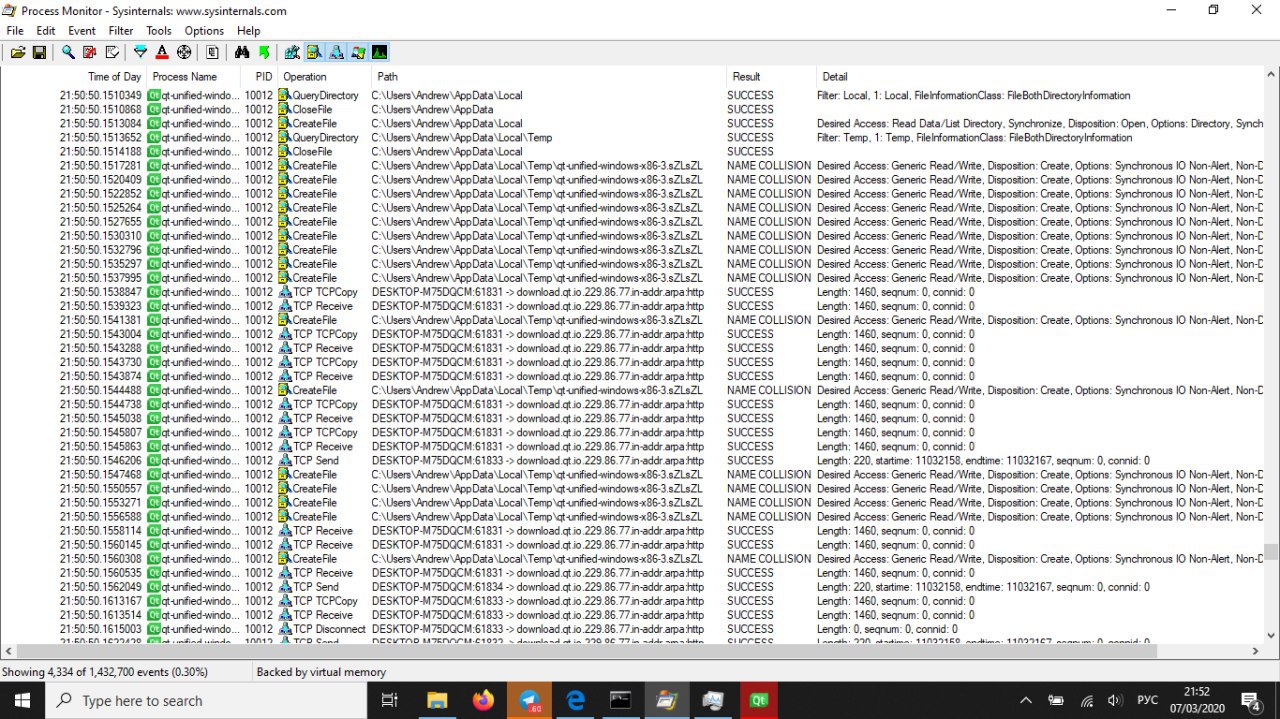The image size is (1280, 719).
Task: Open the Tools menu
Action: pyautogui.click(x=159, y=31)
